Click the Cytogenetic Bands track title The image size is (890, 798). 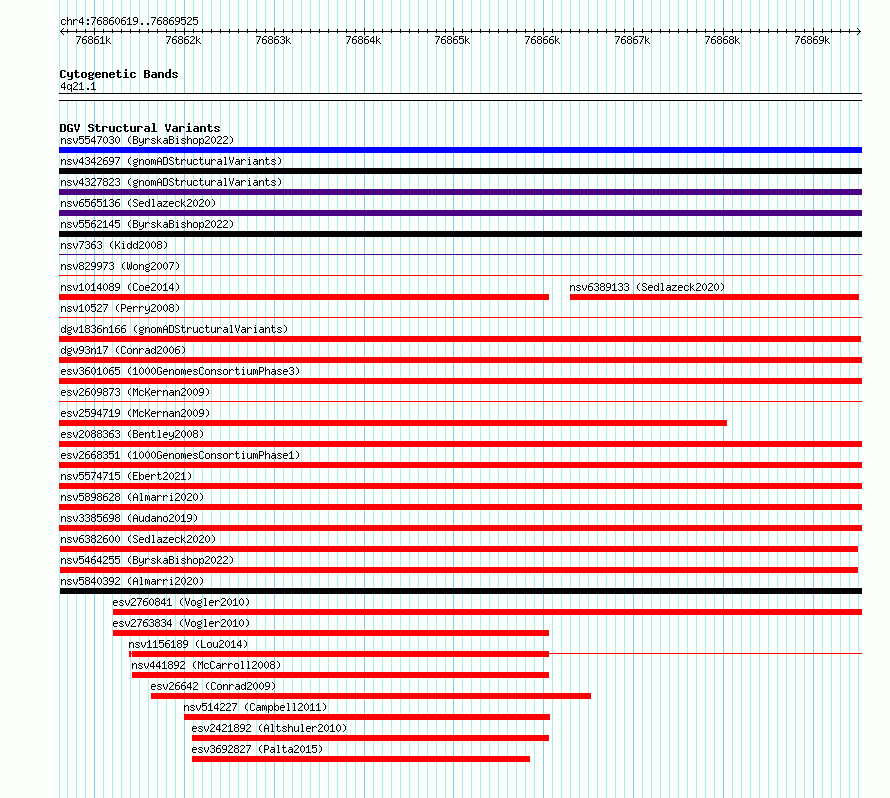point(119,74)
